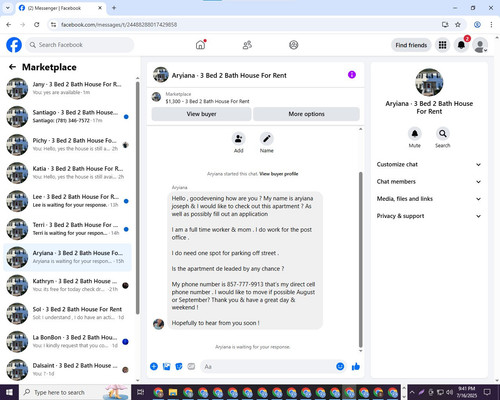Open site information icon in address bar
The image size is (500, 400).
coord(53,25)
